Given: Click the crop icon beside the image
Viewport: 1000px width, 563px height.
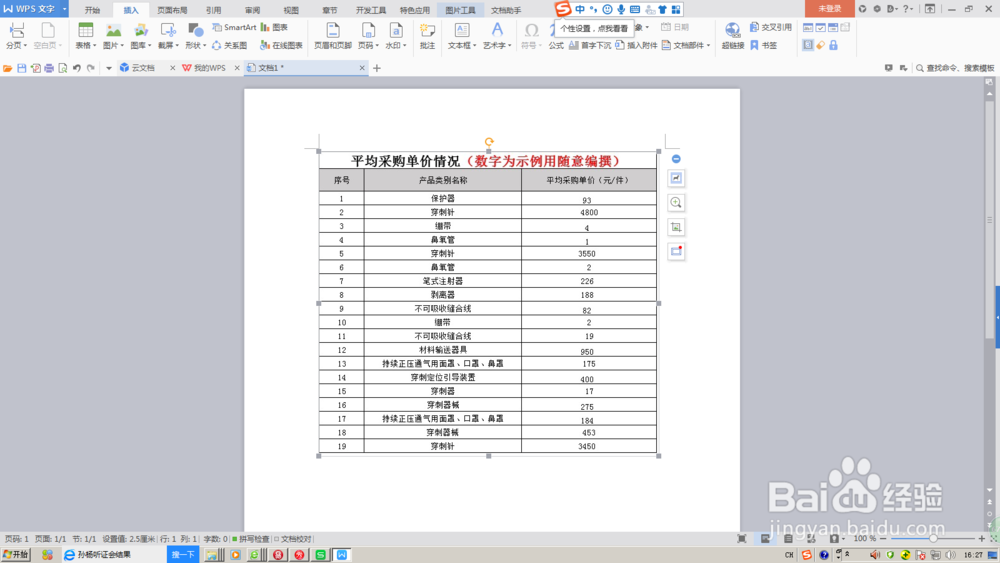Looking at the screenshot, I should [676, 227].
